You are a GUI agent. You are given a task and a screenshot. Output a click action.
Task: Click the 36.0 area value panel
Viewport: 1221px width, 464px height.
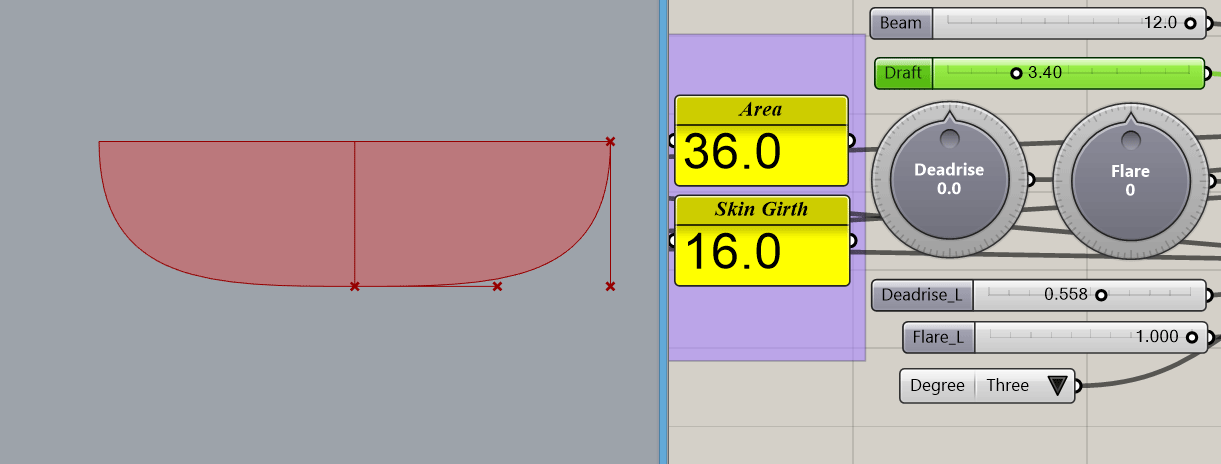[x=761, y=155]
